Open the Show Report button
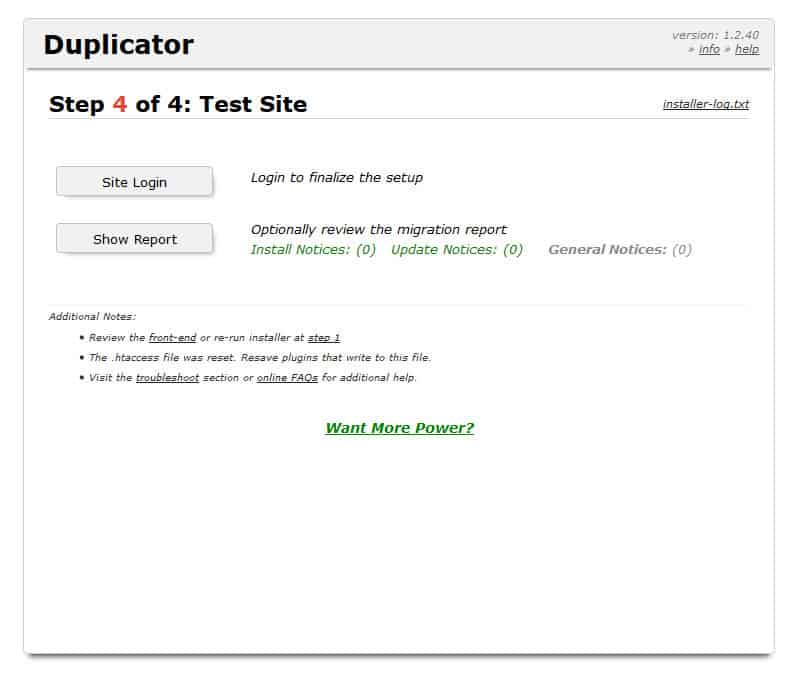798x685 pixels. point(134,239)
